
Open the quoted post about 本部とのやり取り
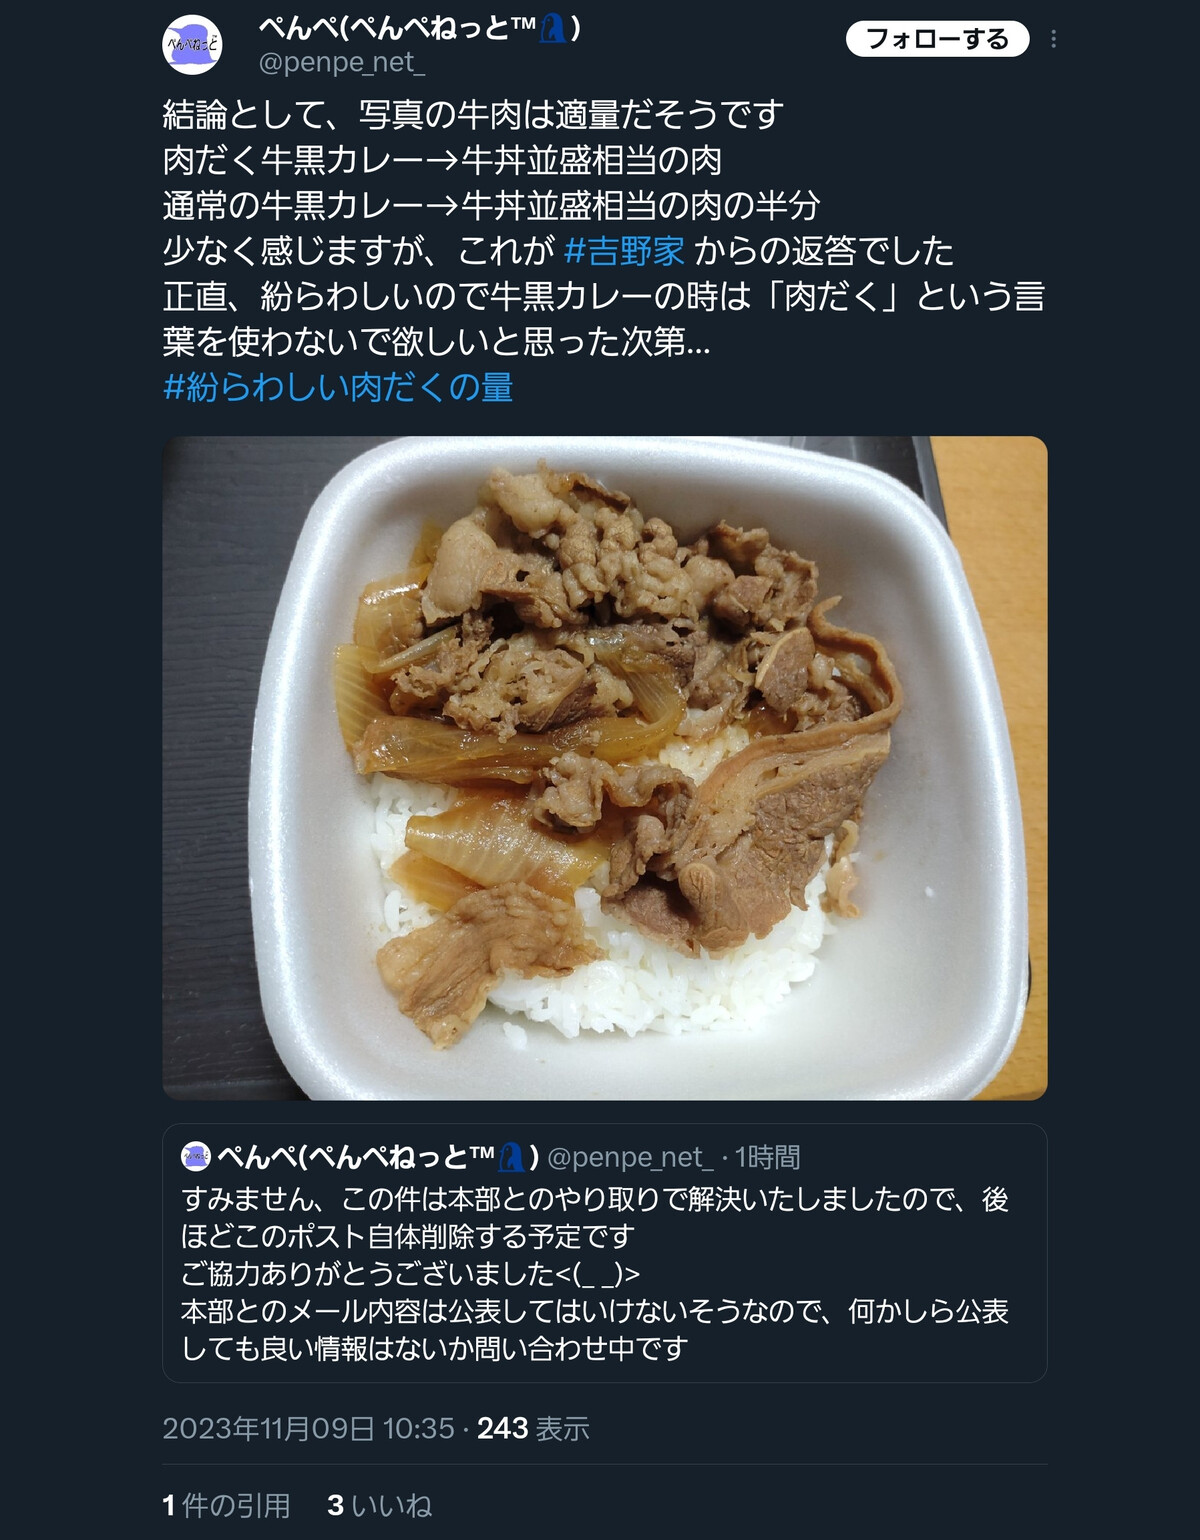pyautogui.click(x=605, y=1253)
